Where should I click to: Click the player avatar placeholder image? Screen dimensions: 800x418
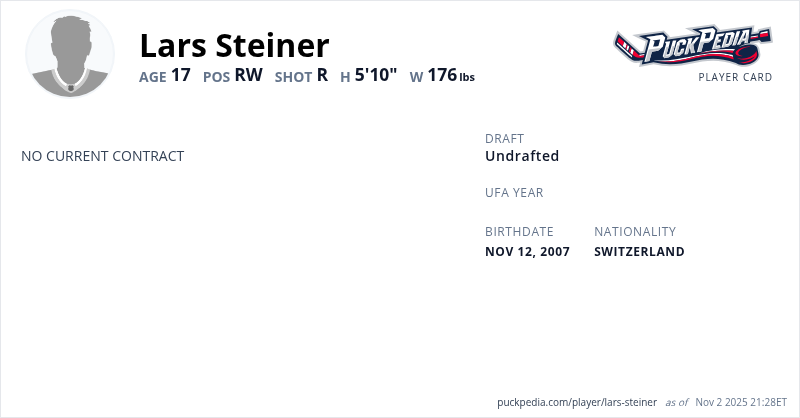pos(70,54)
